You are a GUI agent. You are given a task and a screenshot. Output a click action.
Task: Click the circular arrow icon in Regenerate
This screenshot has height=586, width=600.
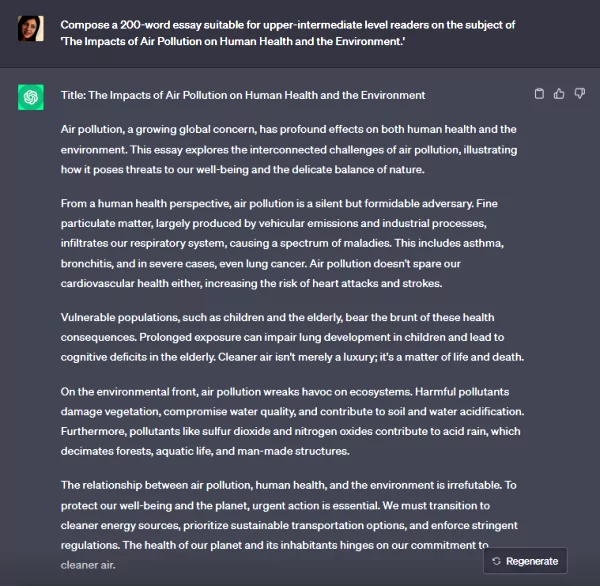click(496, 561)
